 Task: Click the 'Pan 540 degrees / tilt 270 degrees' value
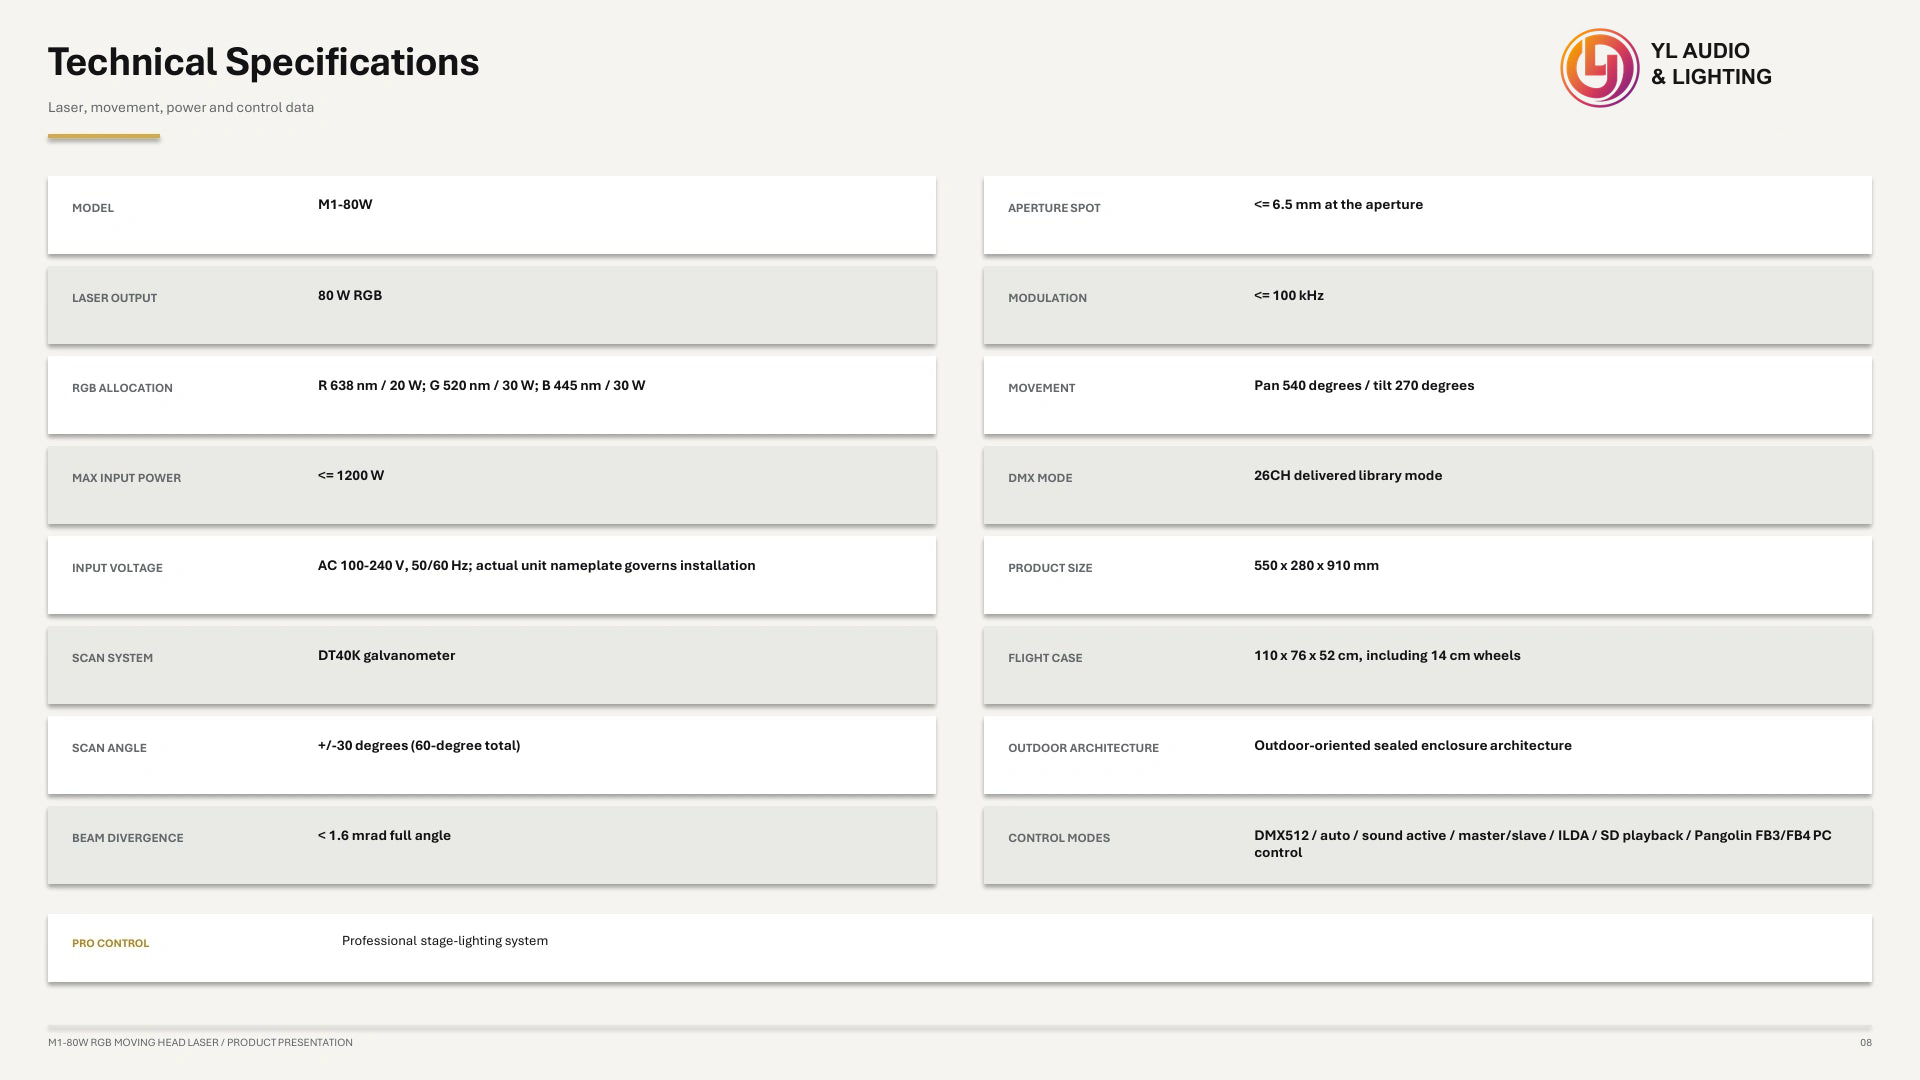1364,385
